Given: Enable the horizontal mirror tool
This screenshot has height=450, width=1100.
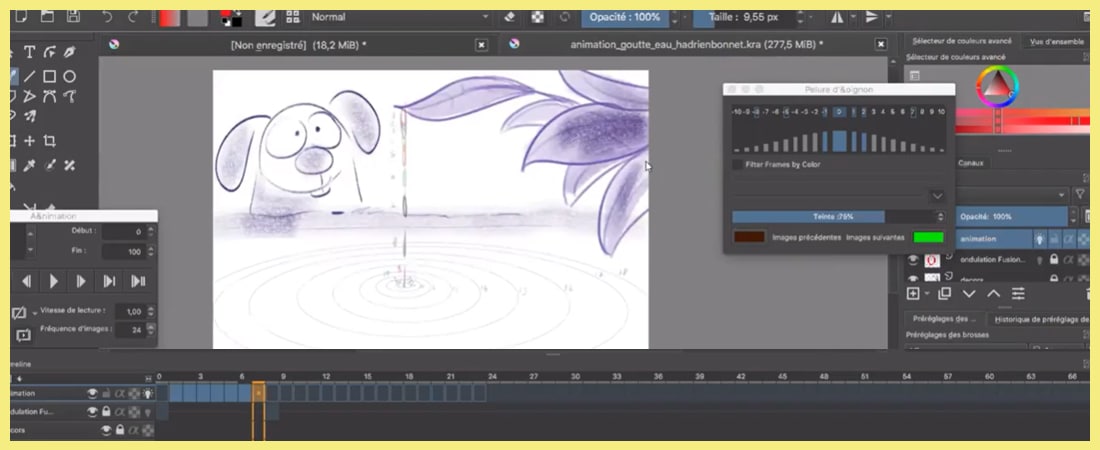Looking at the screenshot, I should click(837, 17).
